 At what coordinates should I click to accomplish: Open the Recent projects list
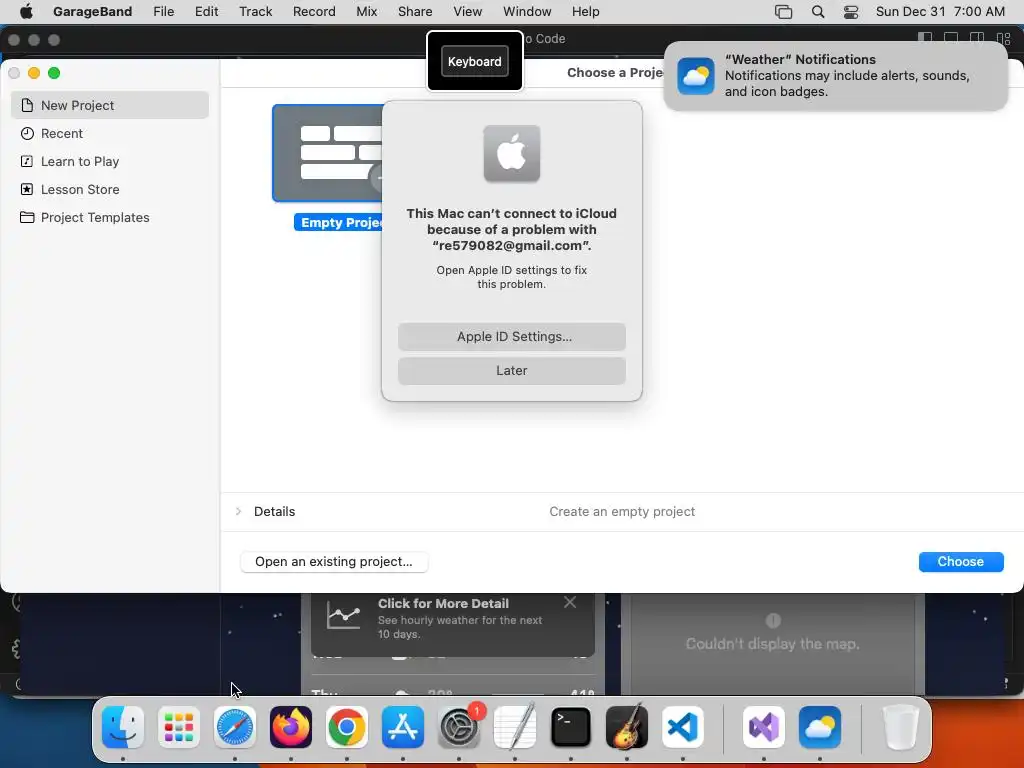(110, 133)
